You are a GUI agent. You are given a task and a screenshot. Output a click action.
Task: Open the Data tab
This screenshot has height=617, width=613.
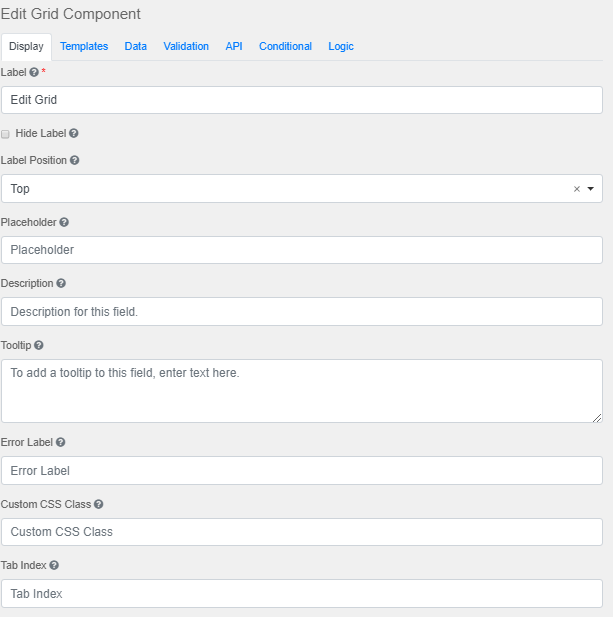[136, 46]
